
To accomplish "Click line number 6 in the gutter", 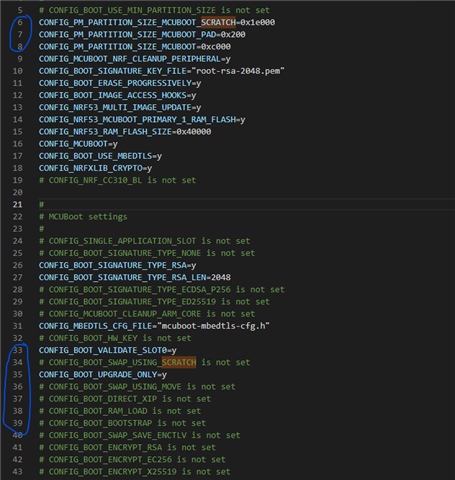I will (20, 22).
